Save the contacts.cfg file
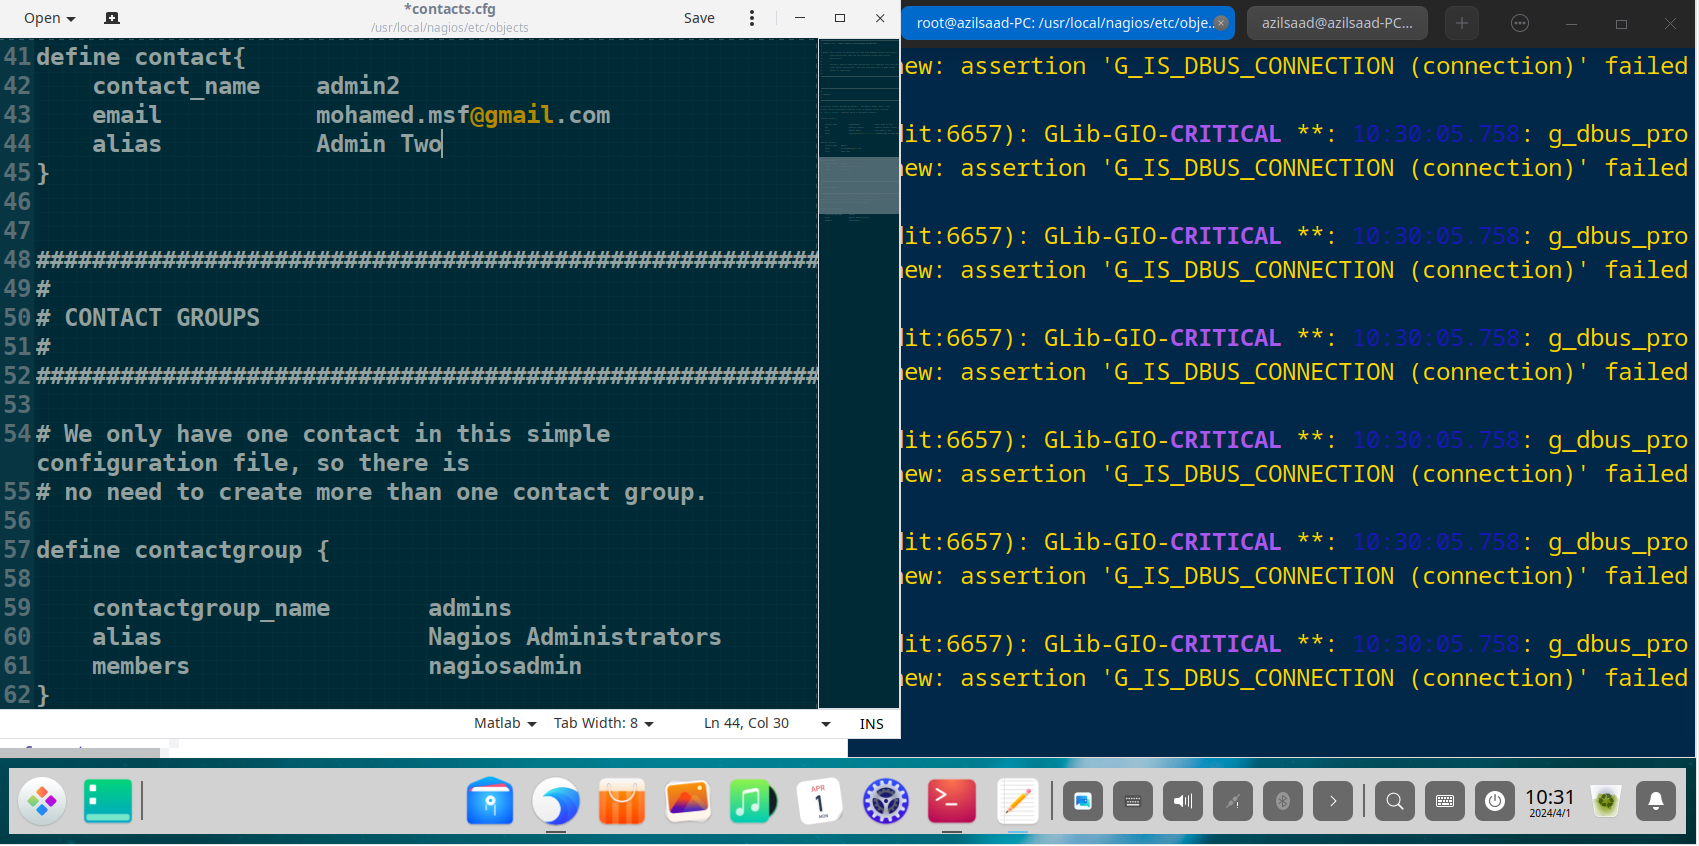 click(699, 18)
